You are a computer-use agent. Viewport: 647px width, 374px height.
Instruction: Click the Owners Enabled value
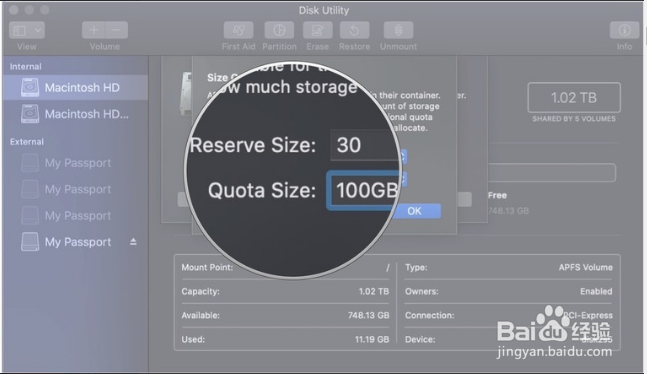596,291
